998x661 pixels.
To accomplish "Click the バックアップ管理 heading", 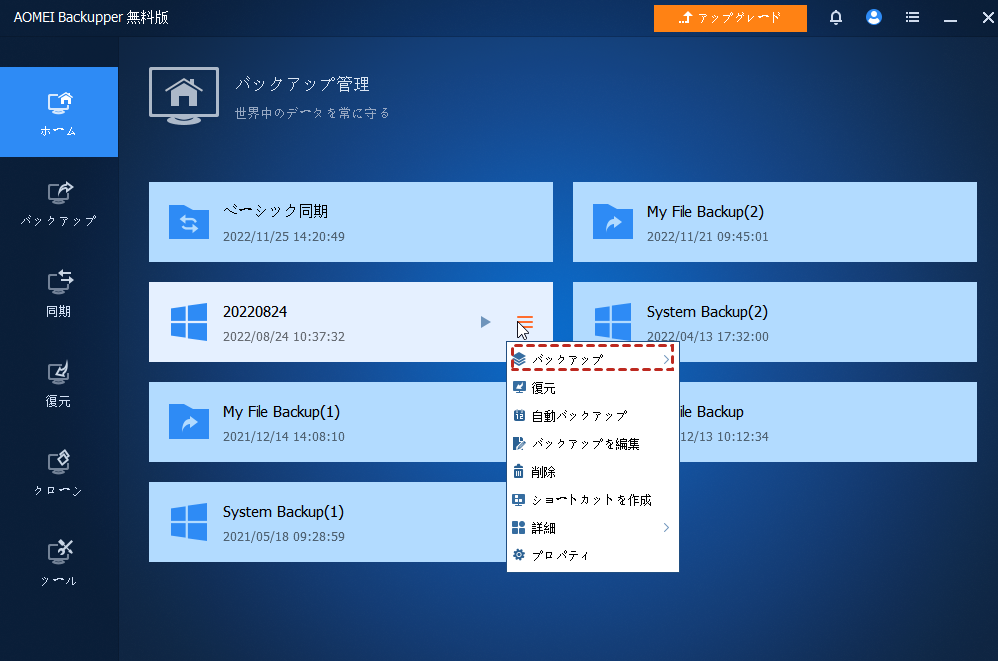I will pyautogui.click(x=302, y=84).
